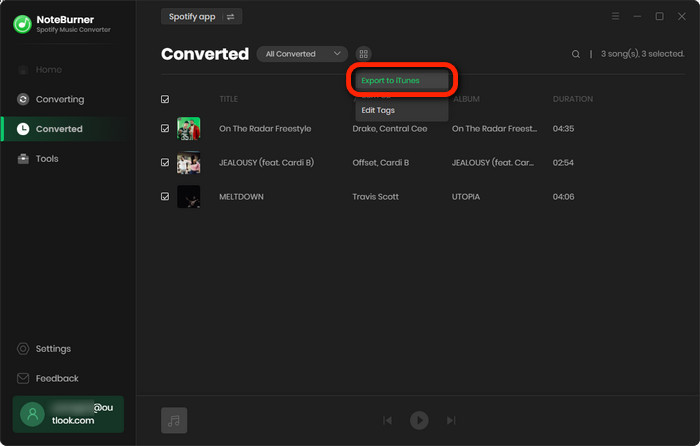Click the 02:54 duration value
Image resolution: width=700 pixels, height=446 pixels.
(x=563, y=163)
